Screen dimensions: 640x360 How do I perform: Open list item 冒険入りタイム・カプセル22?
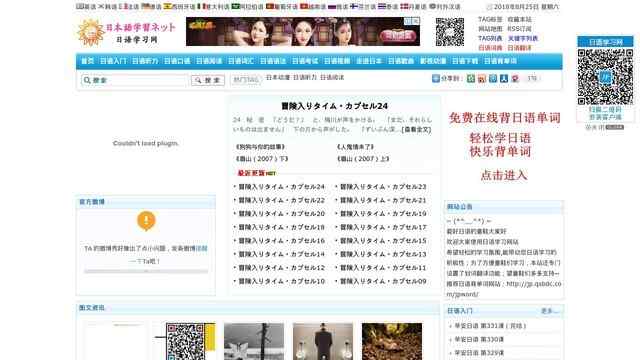pos(282,200)
